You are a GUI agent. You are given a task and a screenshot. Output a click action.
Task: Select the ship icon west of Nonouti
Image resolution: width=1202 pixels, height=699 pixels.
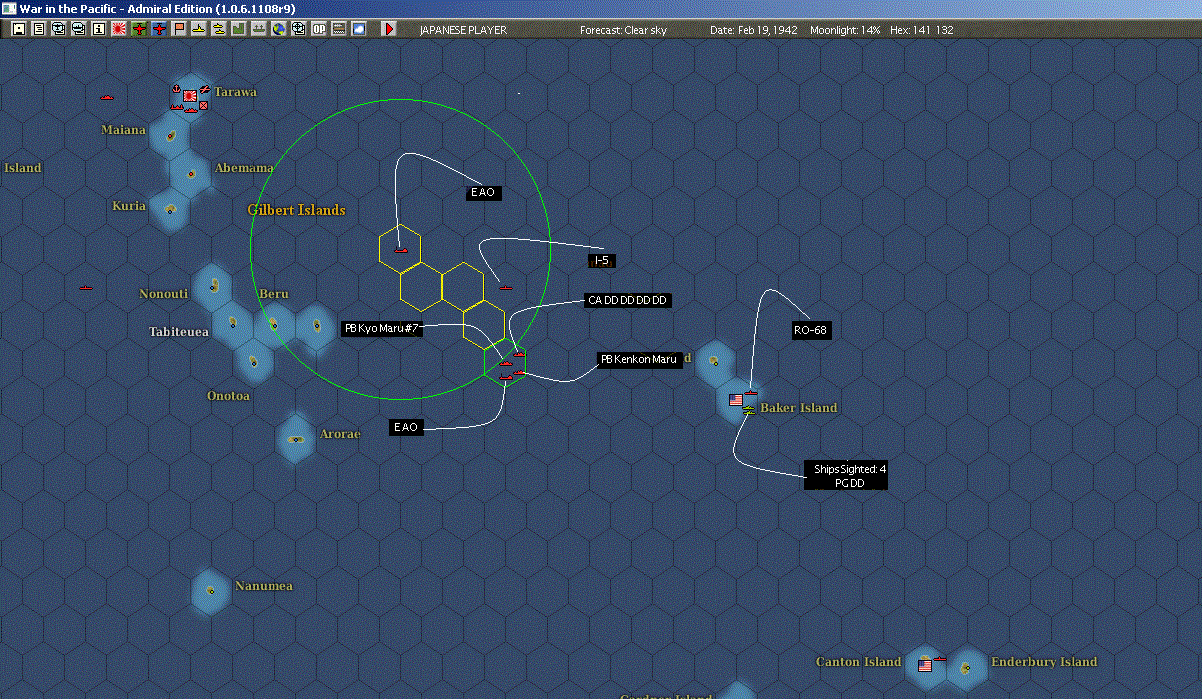pos(85,288)
